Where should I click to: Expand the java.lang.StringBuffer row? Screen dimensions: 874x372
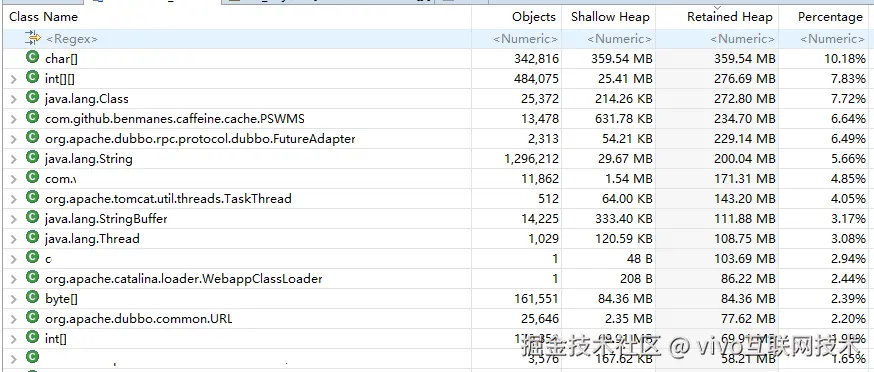click(14, 219)
